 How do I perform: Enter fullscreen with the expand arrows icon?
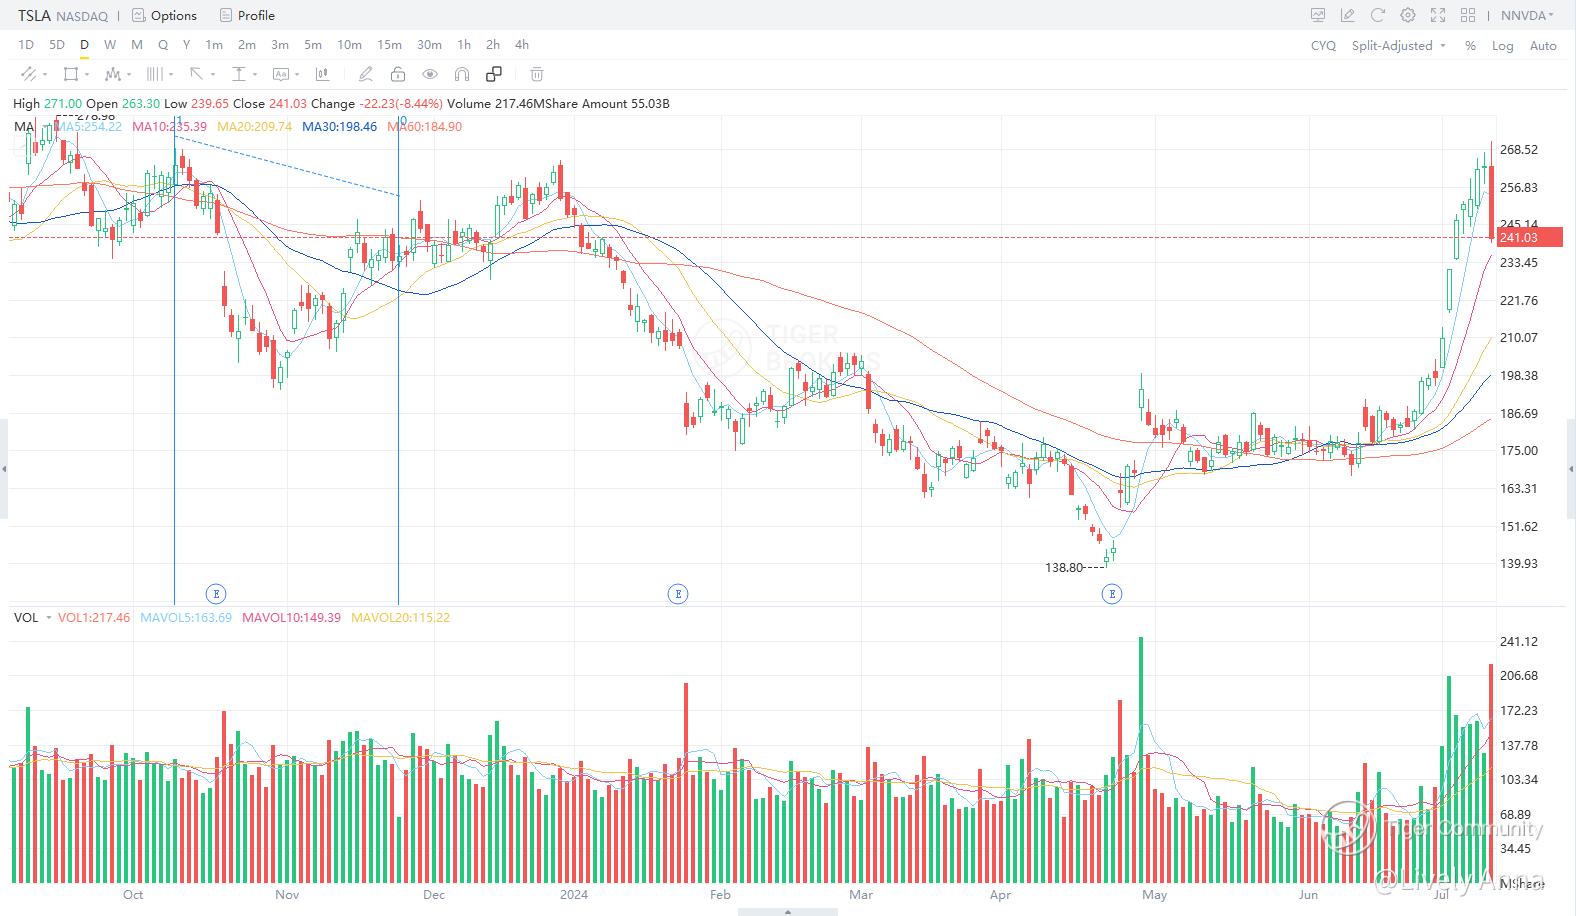pyautogui.click(x=1438, y=15)
